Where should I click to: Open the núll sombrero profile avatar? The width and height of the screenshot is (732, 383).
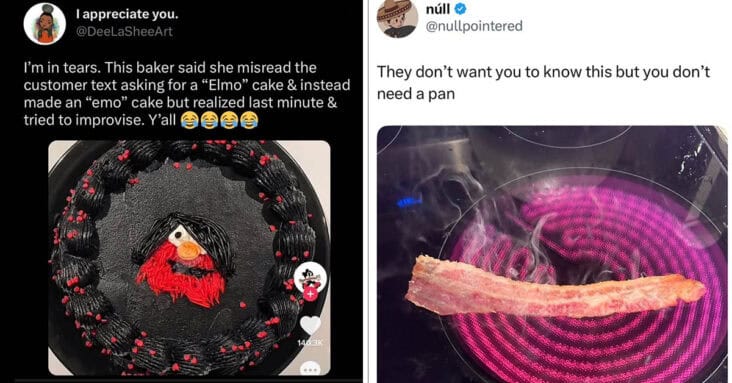(397, 19)
